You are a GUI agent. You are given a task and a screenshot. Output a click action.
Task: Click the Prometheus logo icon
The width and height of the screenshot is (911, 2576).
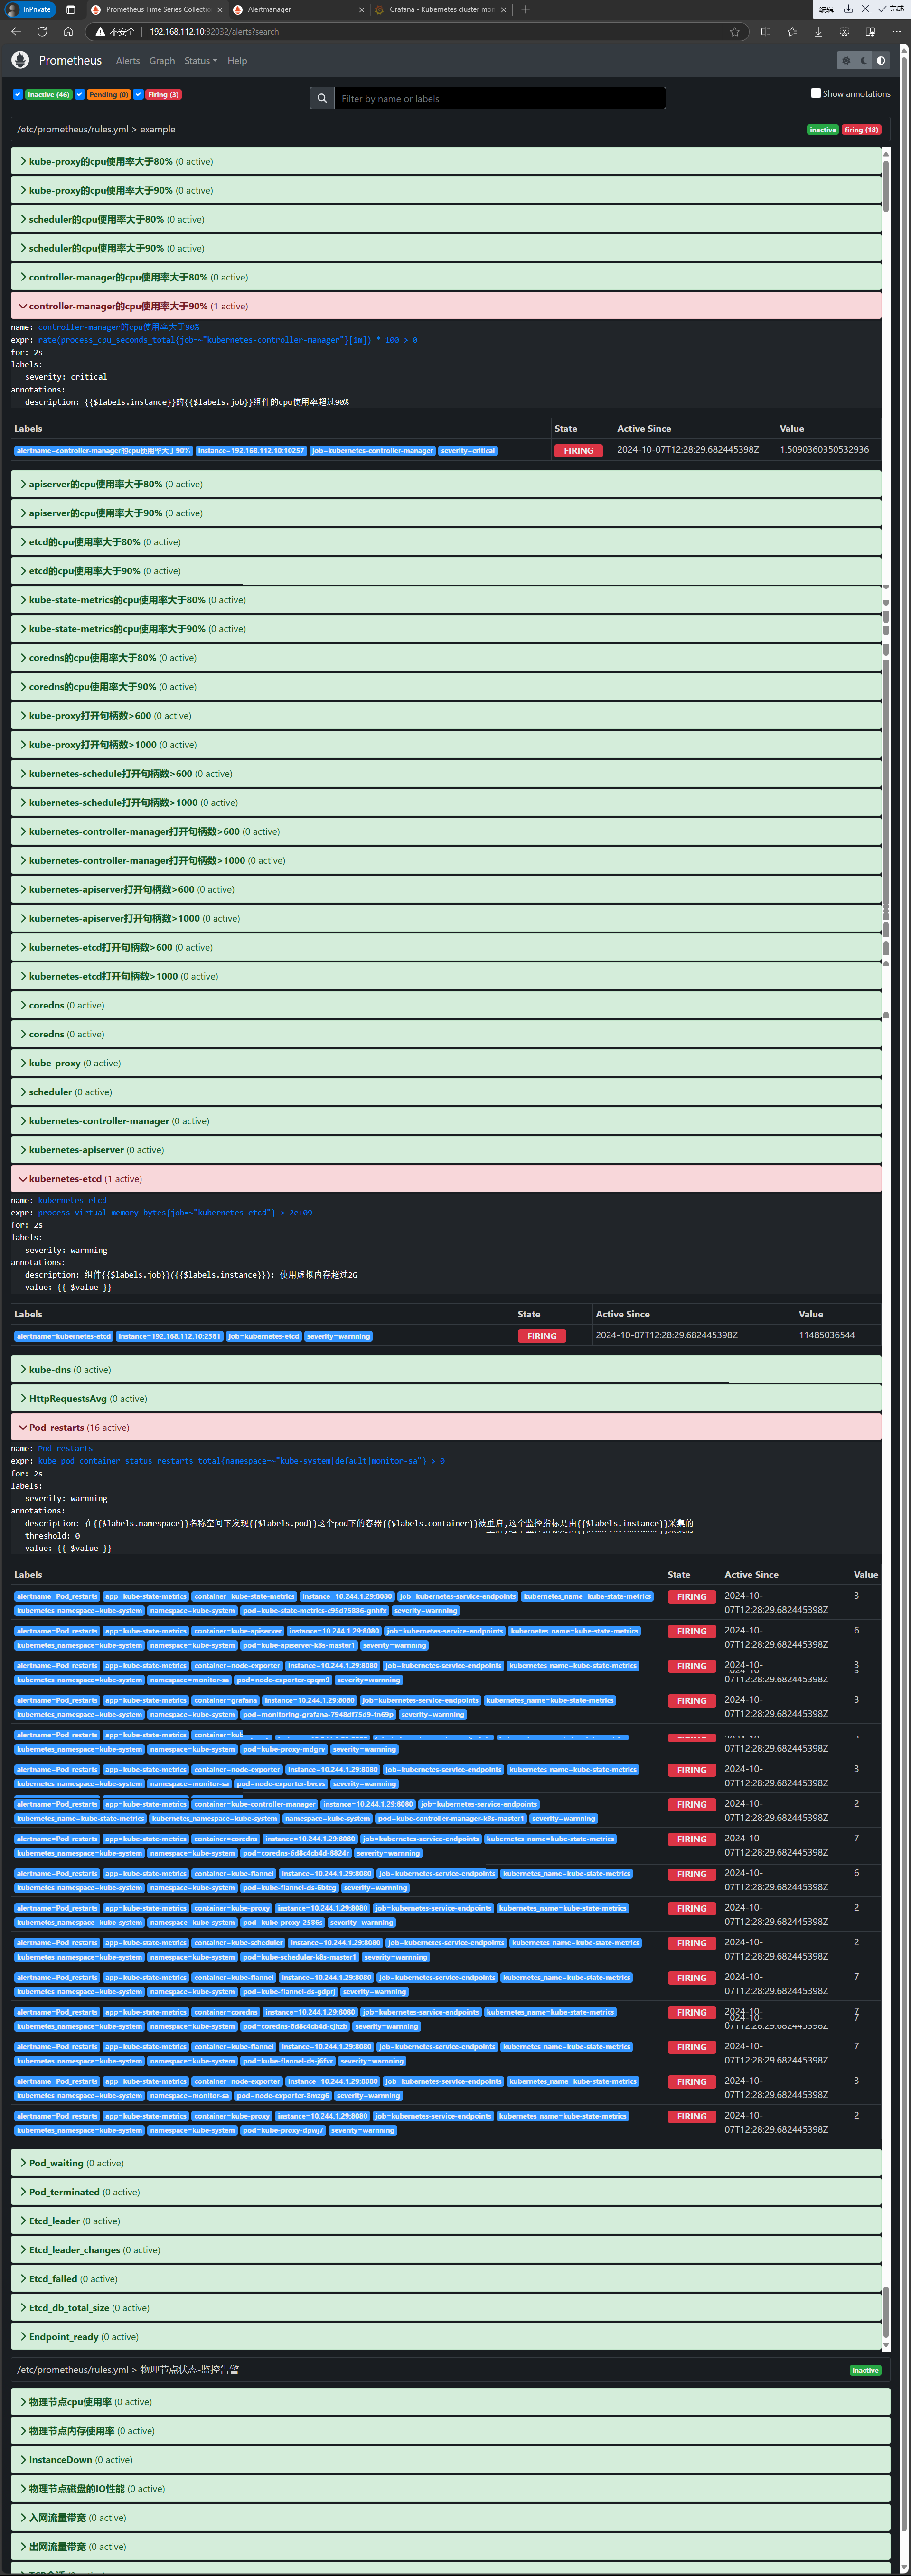(x=20, y=60)
